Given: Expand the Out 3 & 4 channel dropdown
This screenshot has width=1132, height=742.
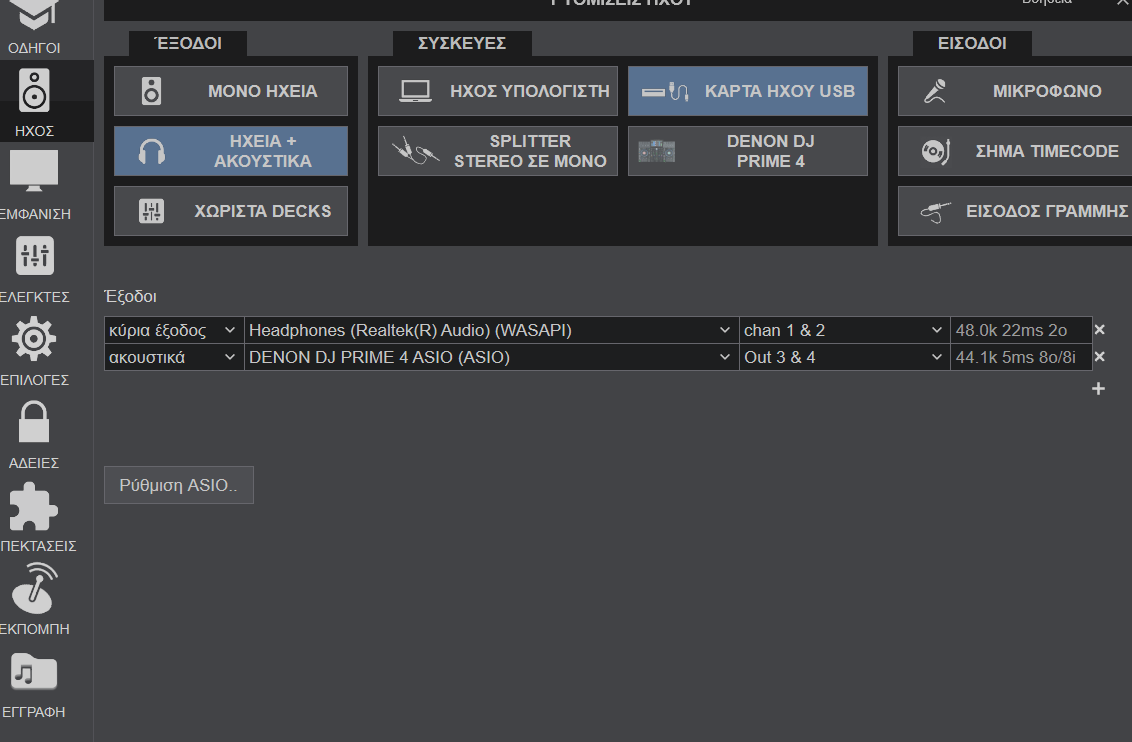Looking at the screenshot, I should 845,357.
